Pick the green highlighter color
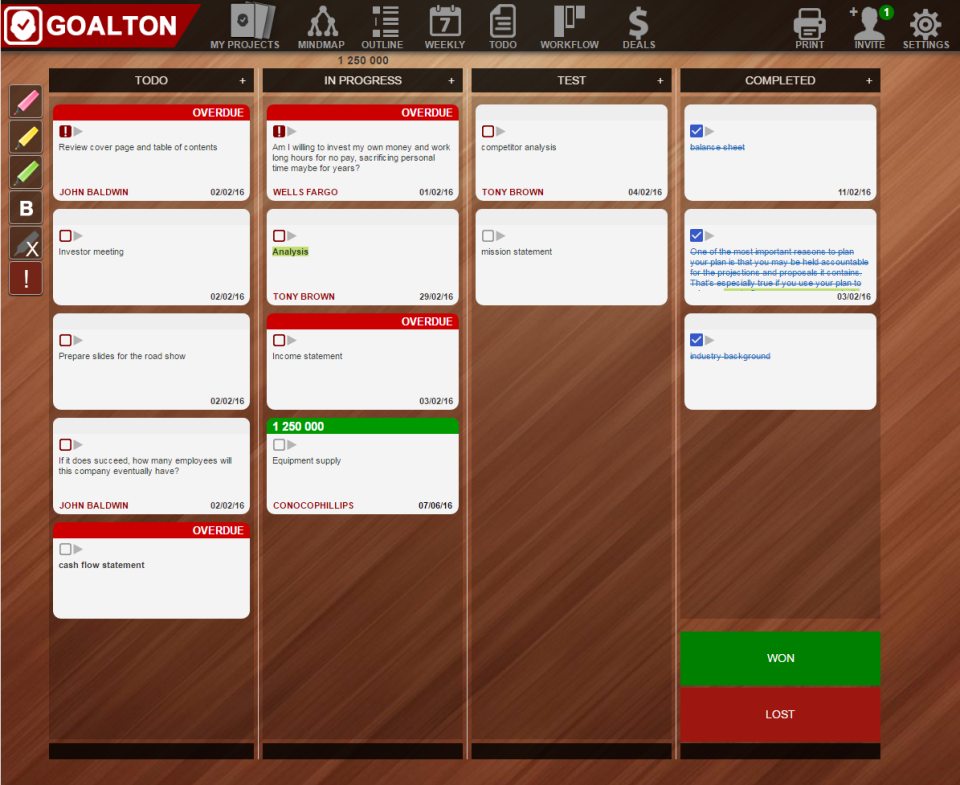Viewport: 960px width, 785px height. tap(25, 172)
